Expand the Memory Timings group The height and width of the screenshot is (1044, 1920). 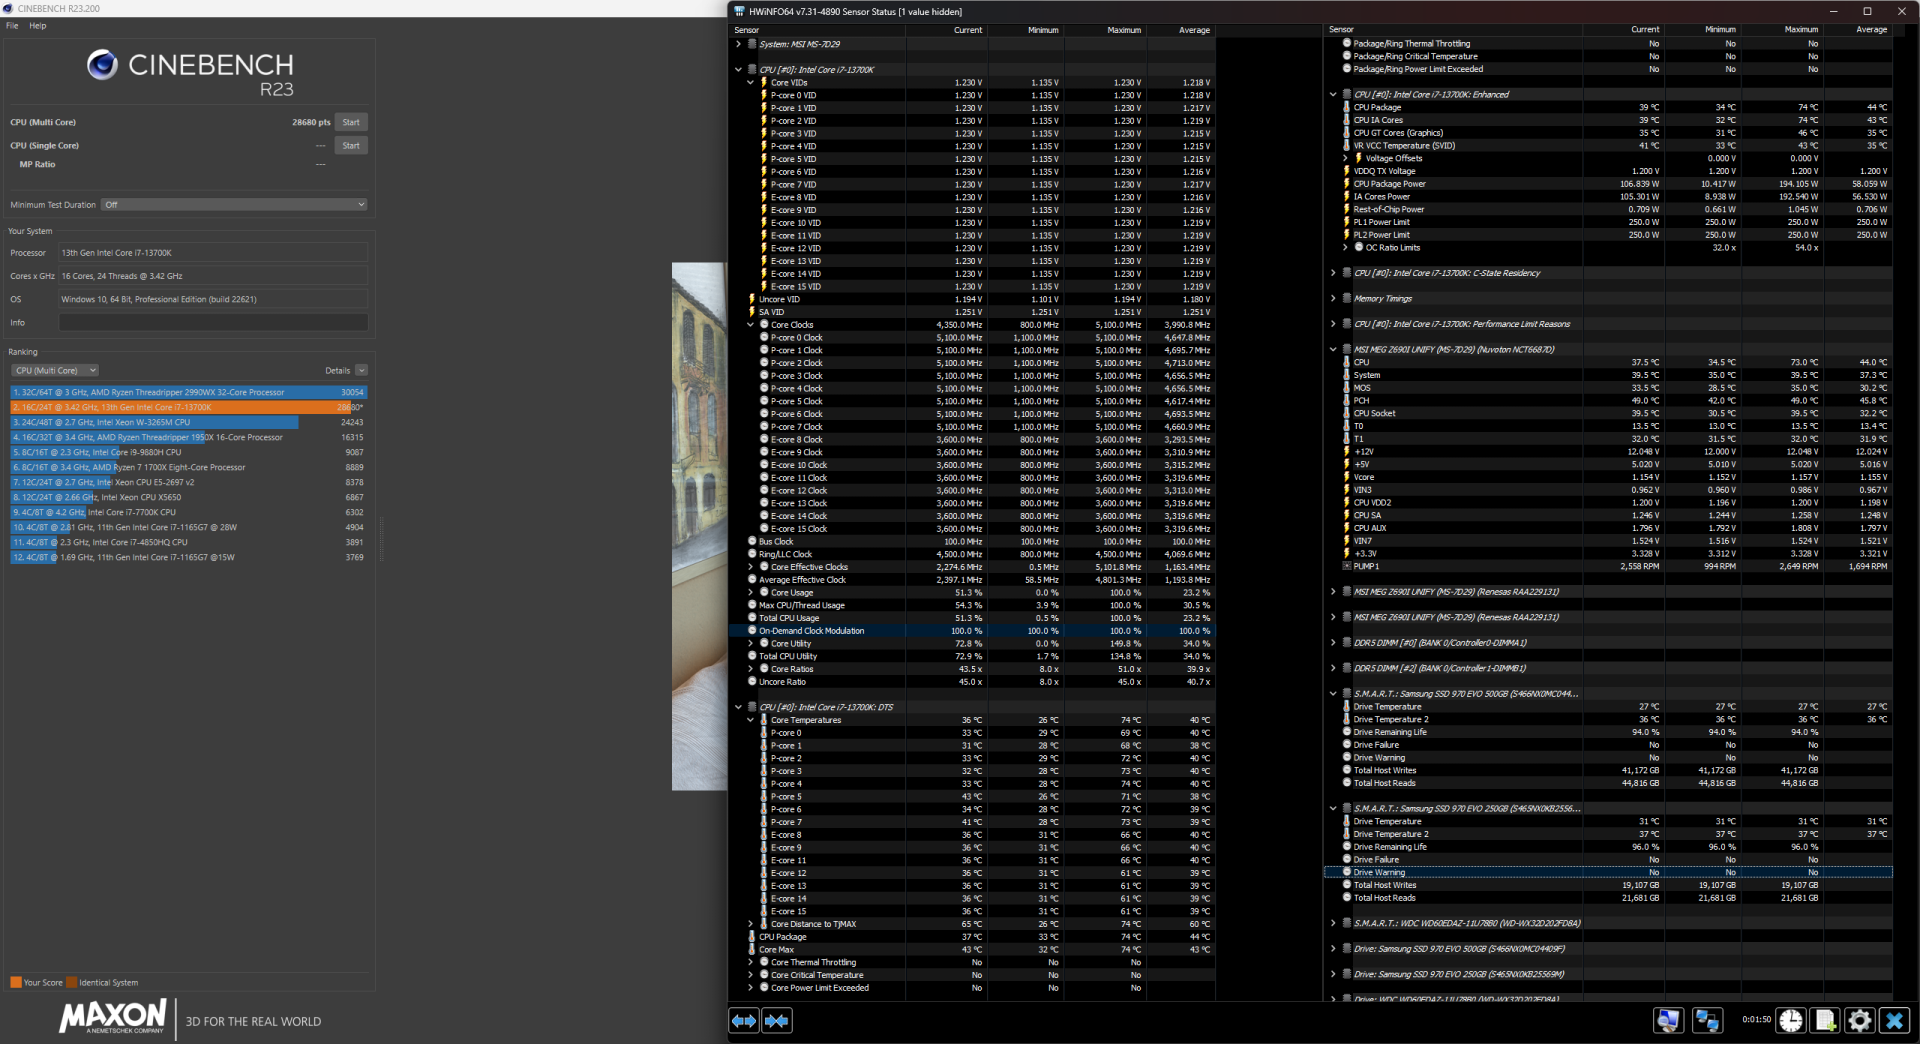pyautogui.click(x=1333, y=298)
